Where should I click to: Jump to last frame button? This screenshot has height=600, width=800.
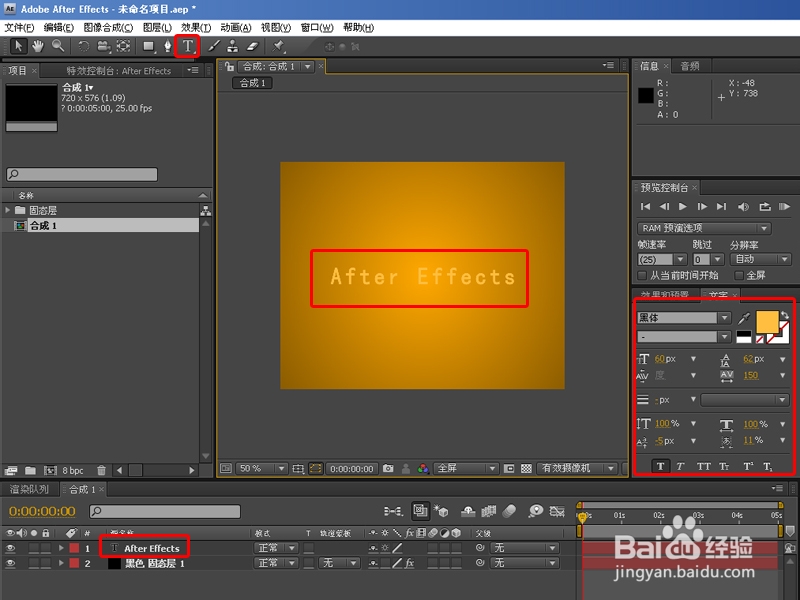coord(721,207)
